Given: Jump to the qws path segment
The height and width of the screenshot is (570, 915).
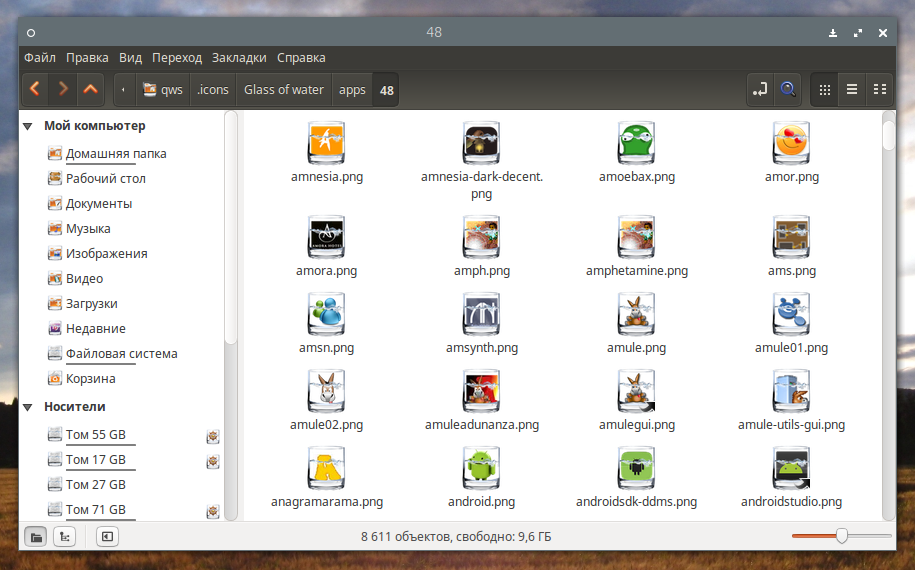Looking at the screenshot, I should (163, 89).
